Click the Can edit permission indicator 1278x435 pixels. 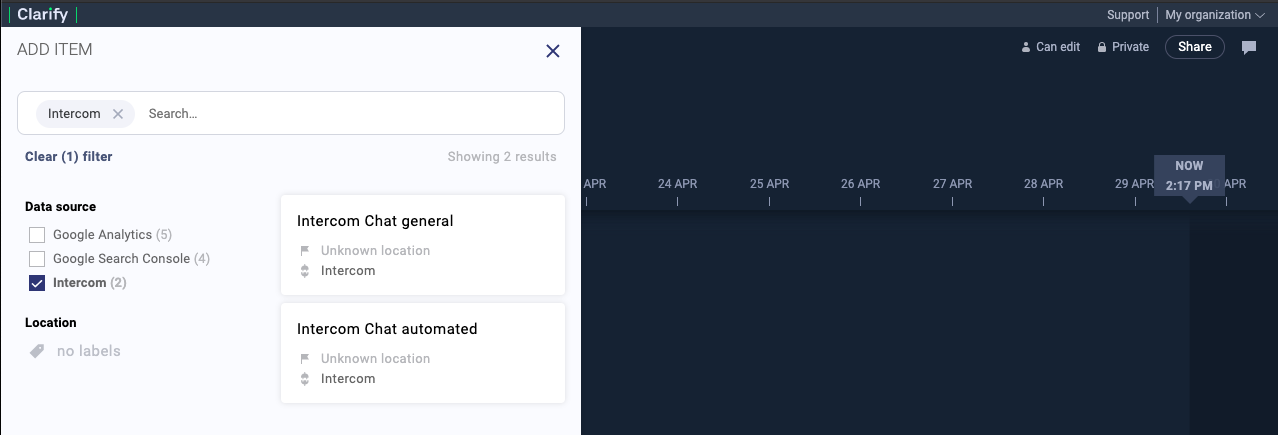tap(1050, 47)
